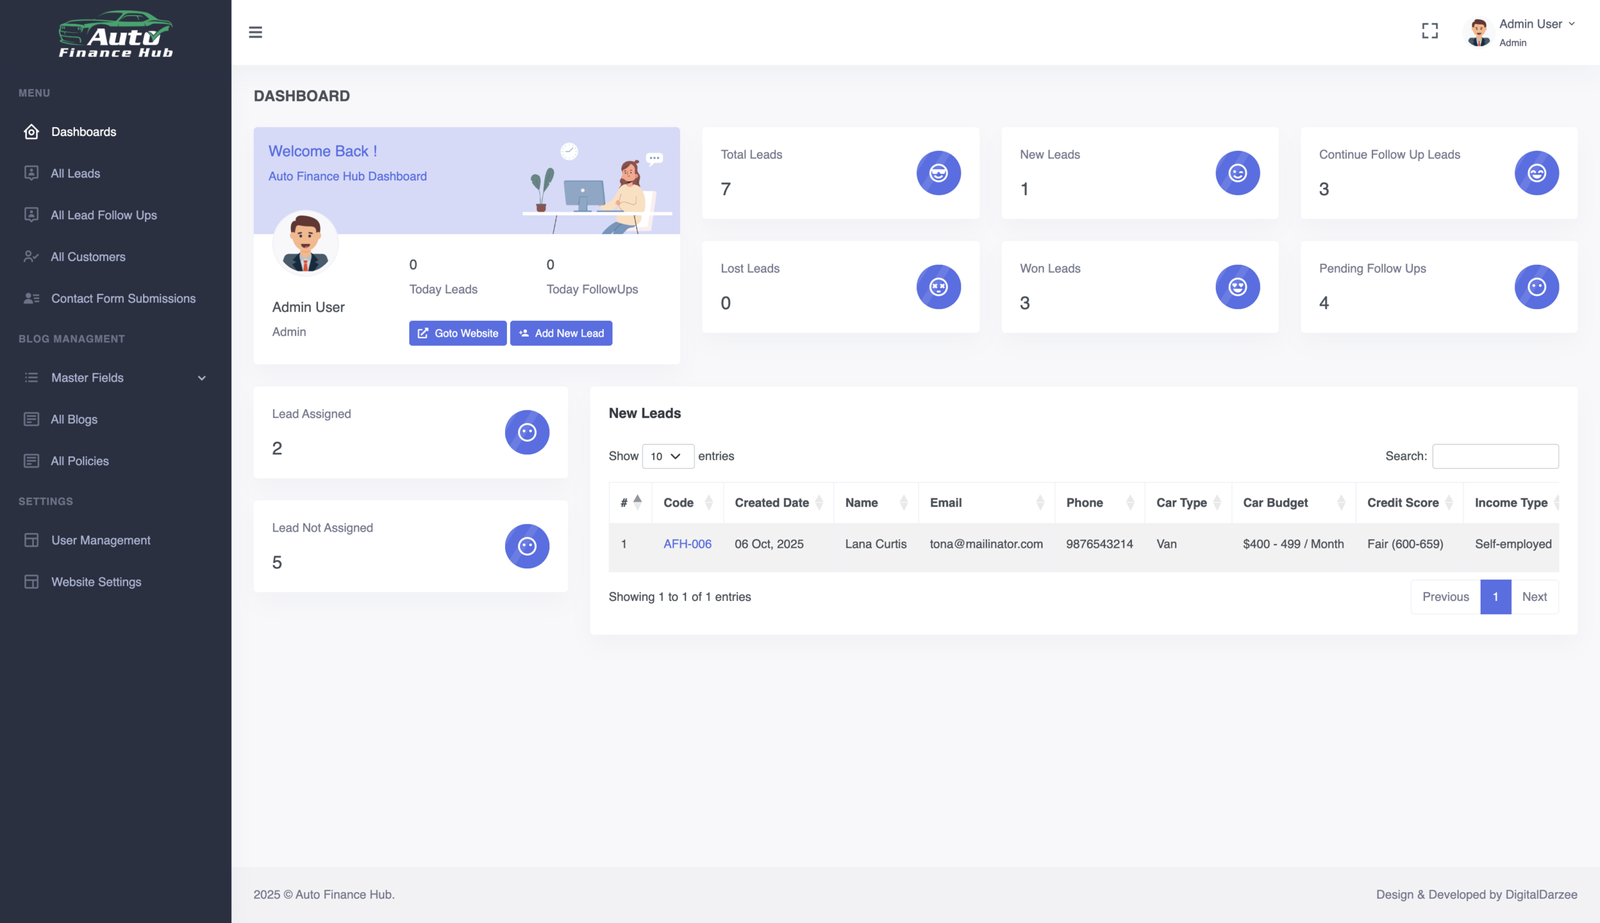Go to Contact Form Submissions page

[x=123, y=299]
